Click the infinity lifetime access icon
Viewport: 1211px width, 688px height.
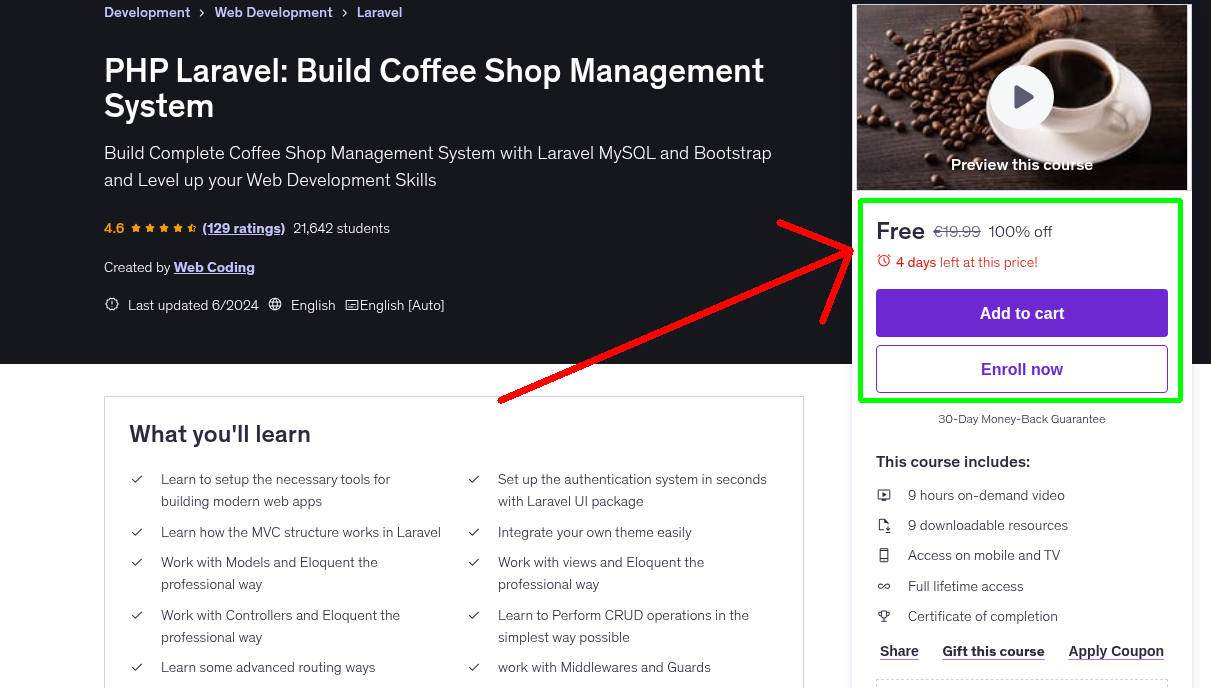(x=884, y=586)
